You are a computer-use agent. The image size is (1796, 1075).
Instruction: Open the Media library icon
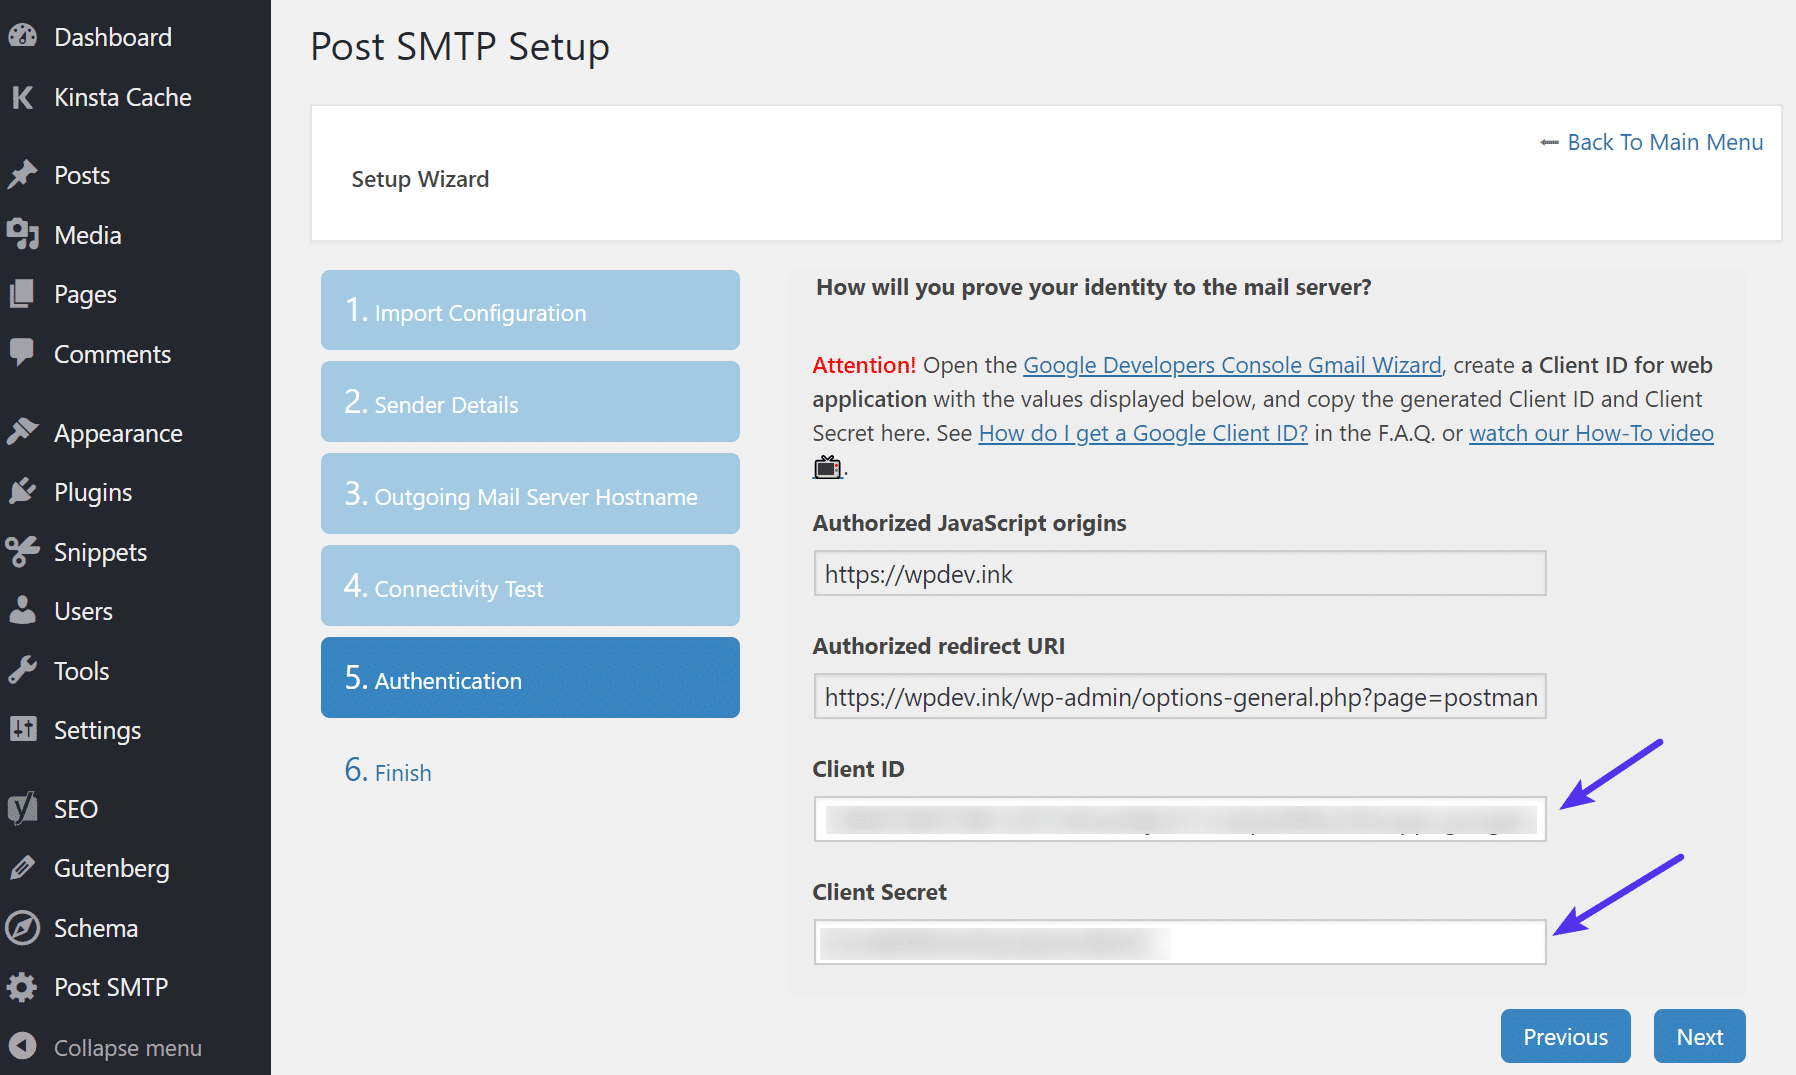[x=24, y=235]
